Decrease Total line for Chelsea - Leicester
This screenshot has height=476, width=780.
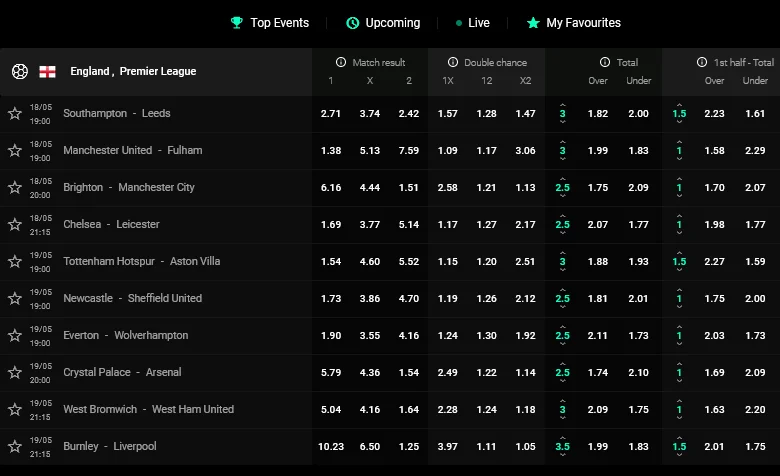[x=562, y=234]
